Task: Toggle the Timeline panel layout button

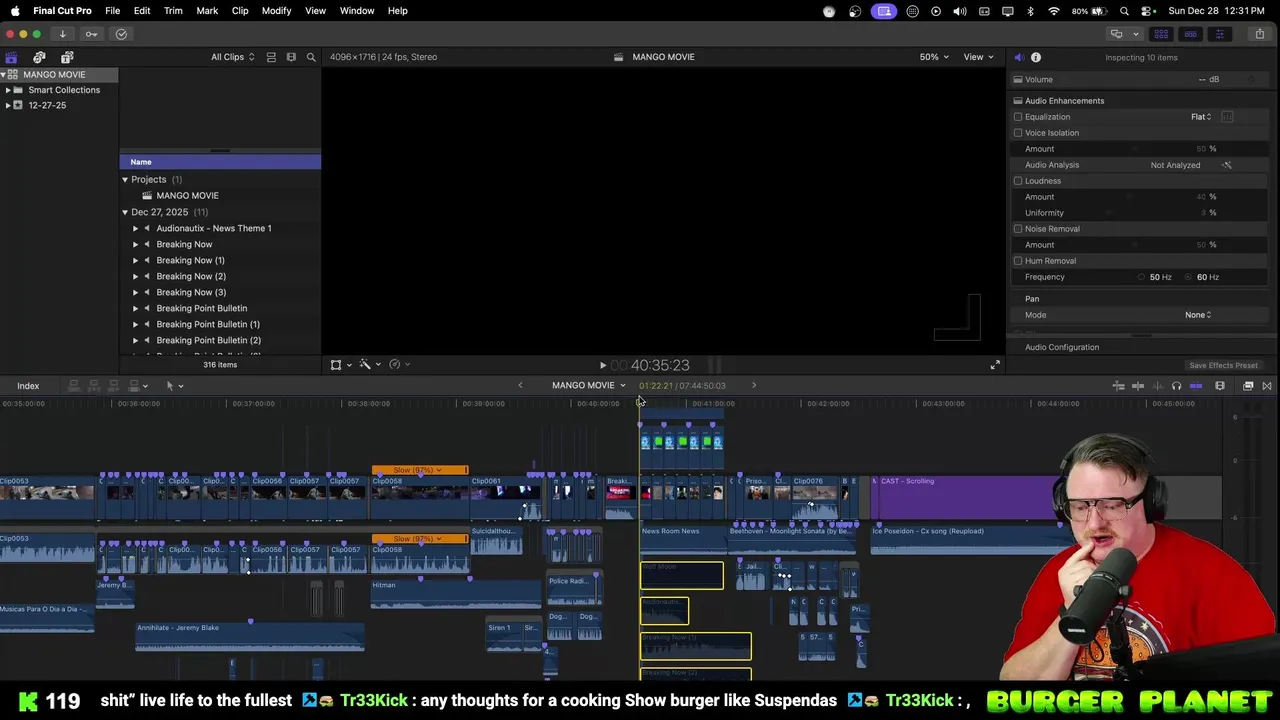Action: coord(1190,34)
